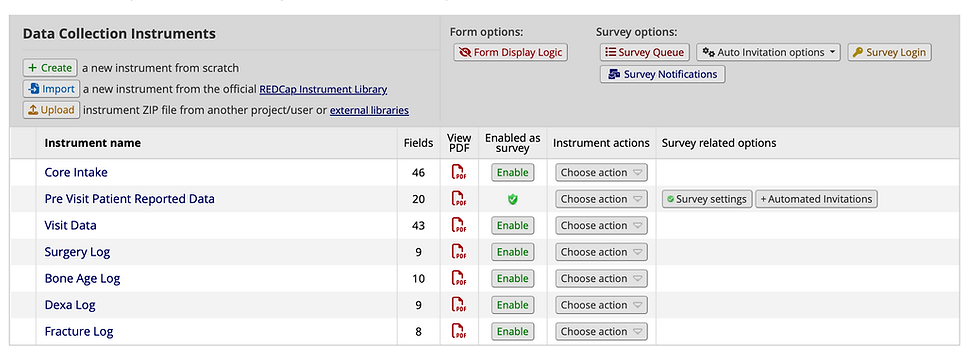Follow REDCap Instrument Library link
Viewport: 980px width, 364px height.
pos(323,89)
